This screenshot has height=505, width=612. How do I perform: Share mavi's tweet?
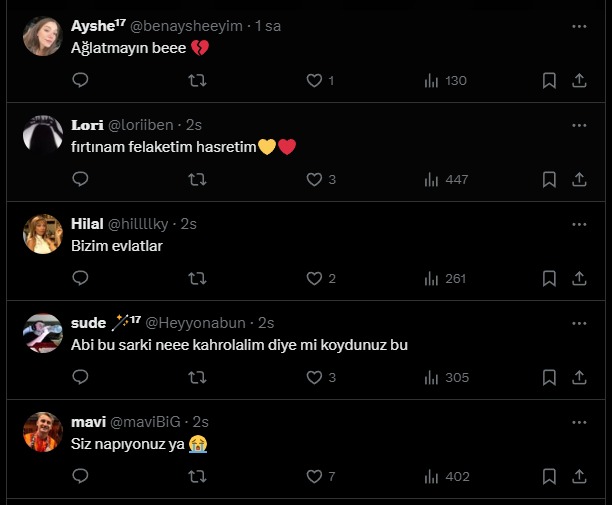(x=579, y=477)
